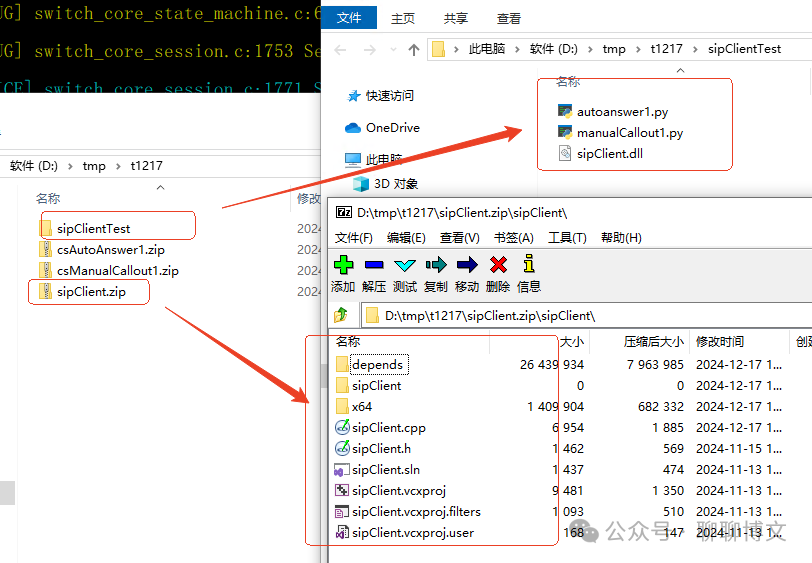The image size is (812, 563).
Task: Select csManualCallout1.zip in t1217 window
Action: [109, 270]
